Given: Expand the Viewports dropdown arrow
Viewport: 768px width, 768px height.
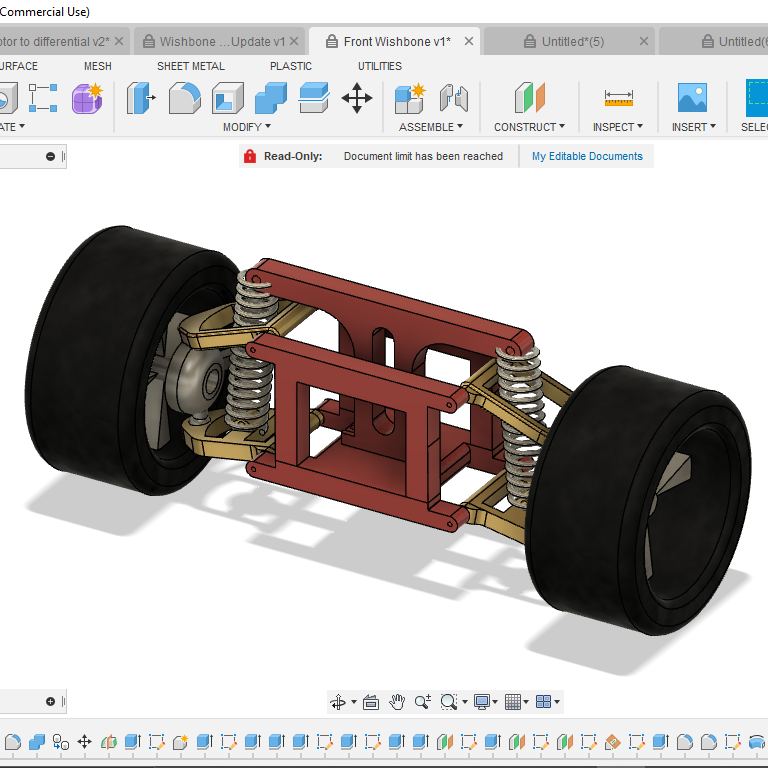Looking at the screenshot, I should click(x=557, y=702).
